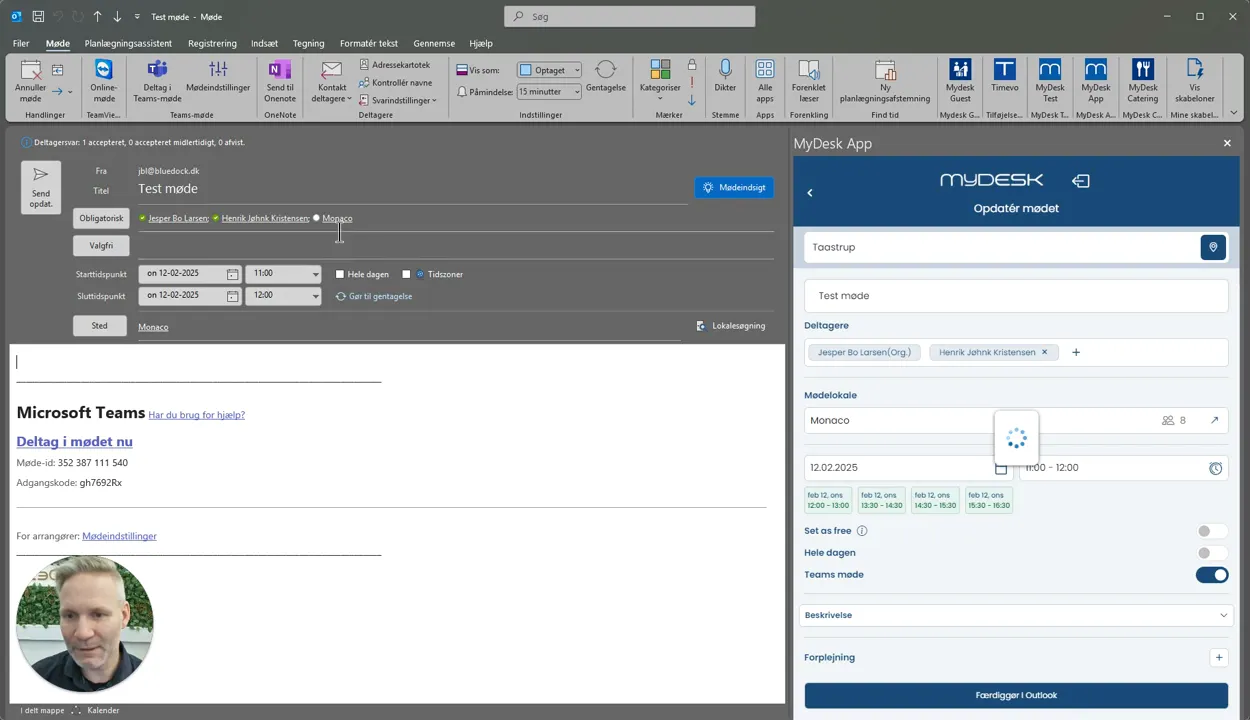Open the Timevo add-in
This screenshot has width=1250, height=720.
click(x=1005, y=76)
